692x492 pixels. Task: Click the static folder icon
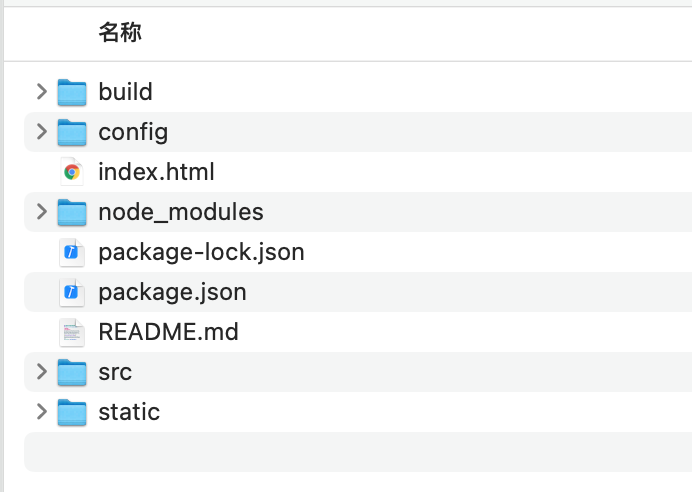tap(72, 412)
